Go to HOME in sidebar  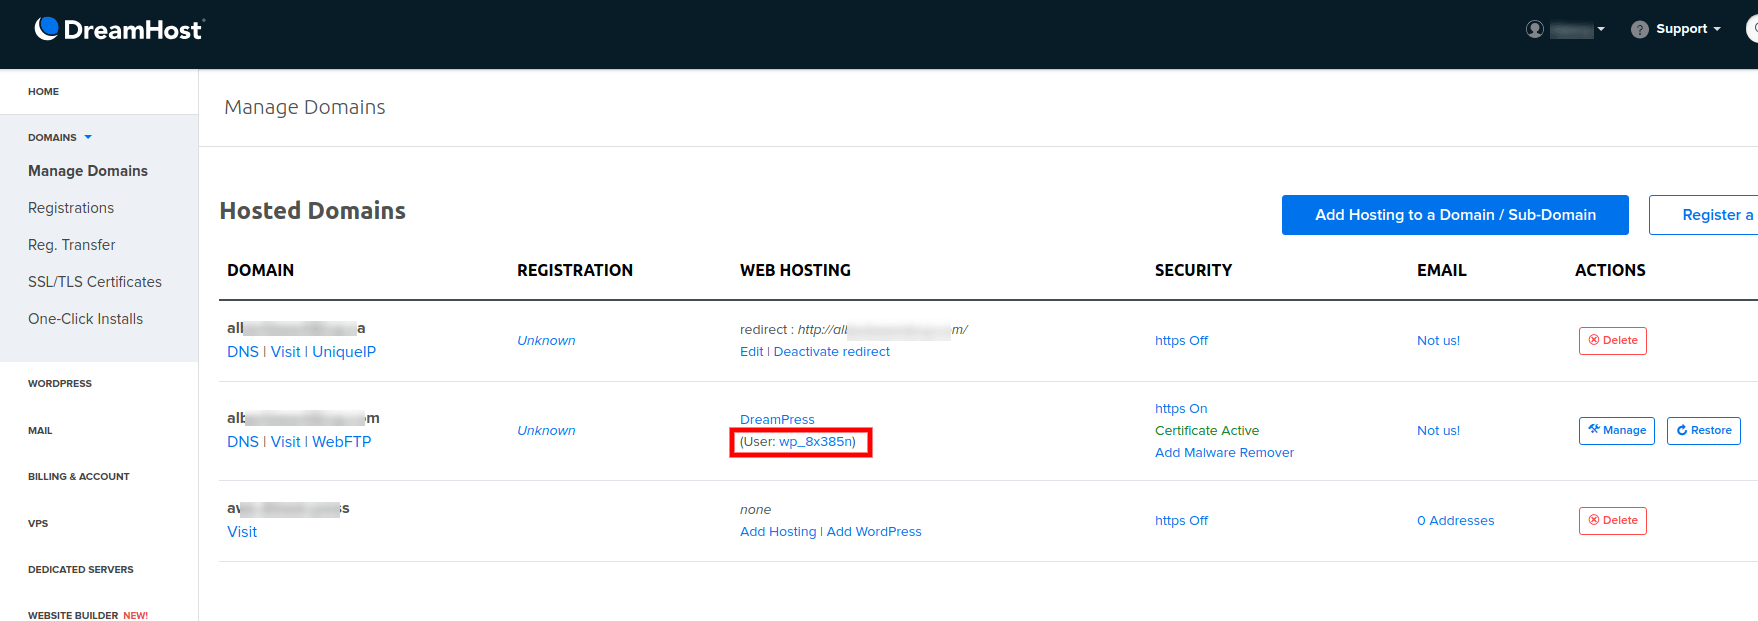43,91
